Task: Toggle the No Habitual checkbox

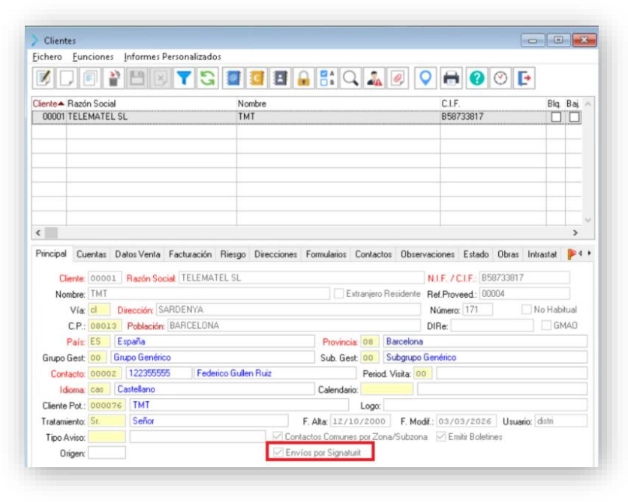Action: (526, 309)
